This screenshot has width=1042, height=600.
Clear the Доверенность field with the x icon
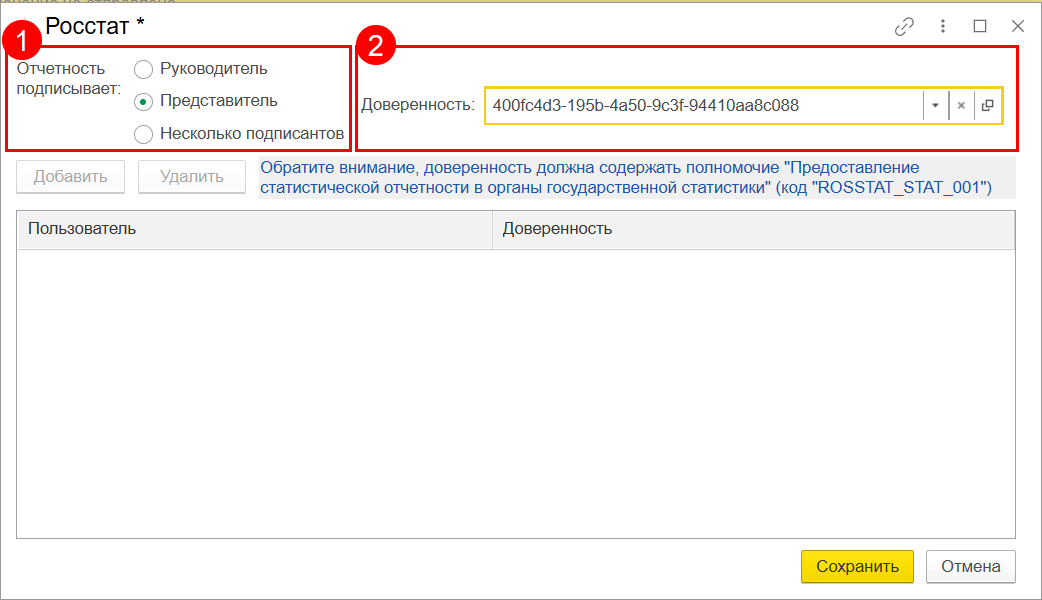[x=960, y=105]
